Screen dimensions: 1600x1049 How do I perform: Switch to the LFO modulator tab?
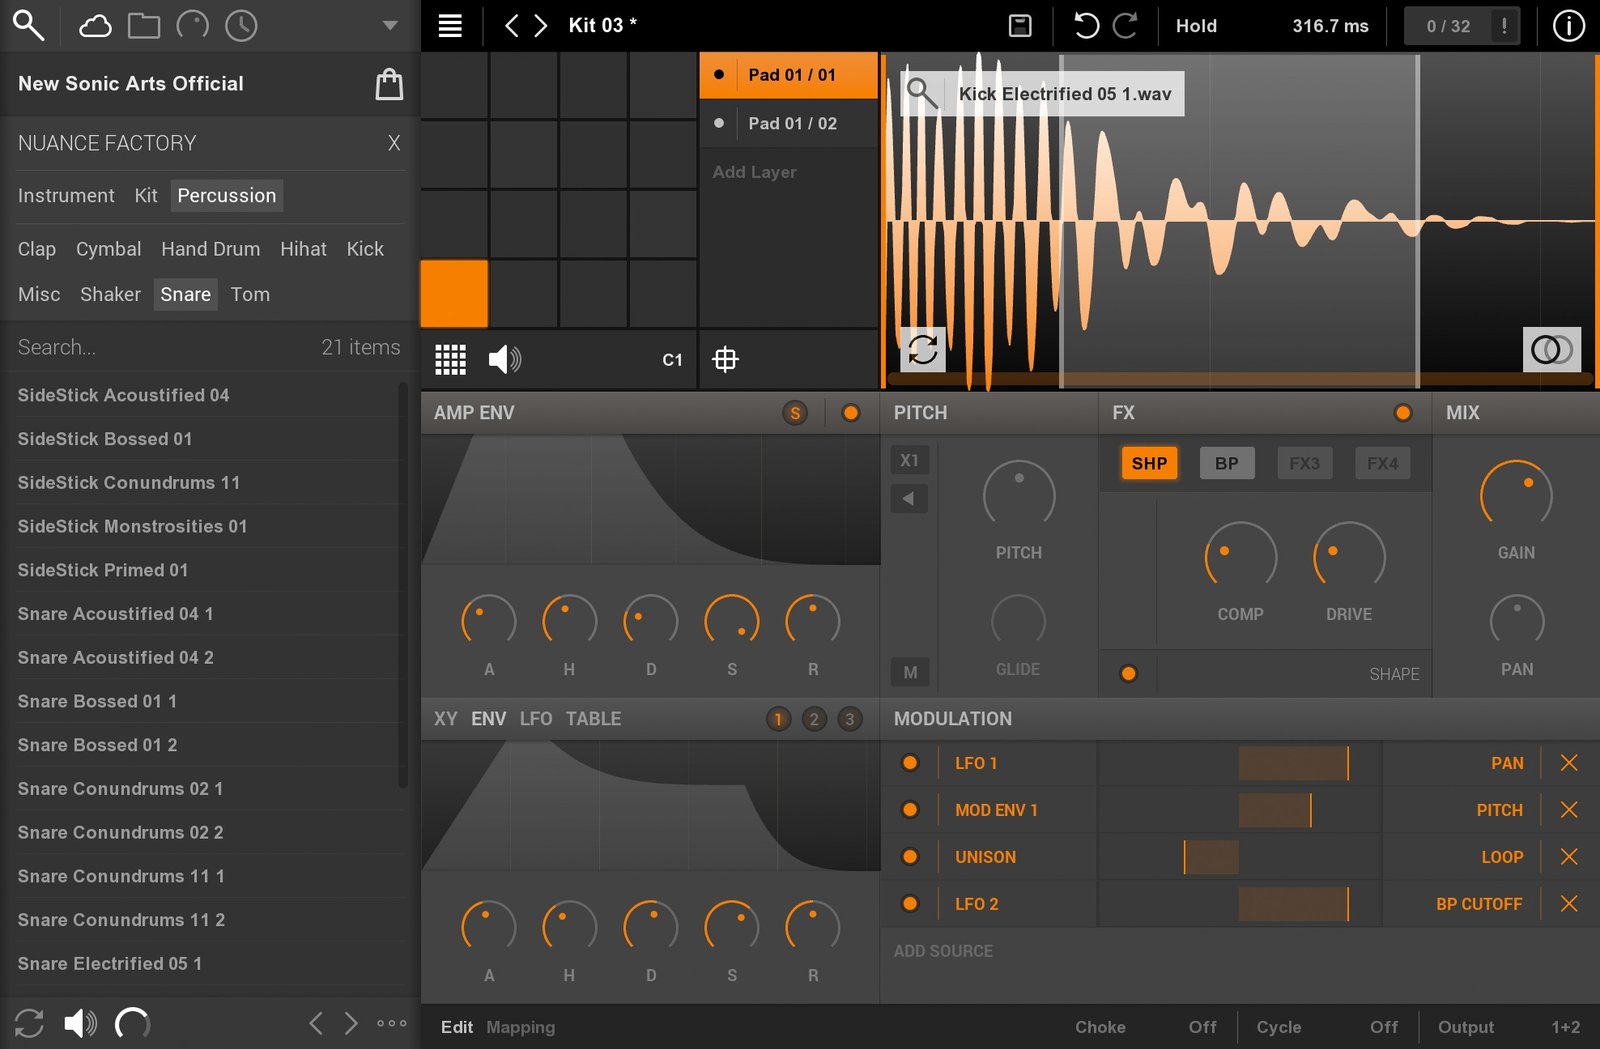[536, 719]
